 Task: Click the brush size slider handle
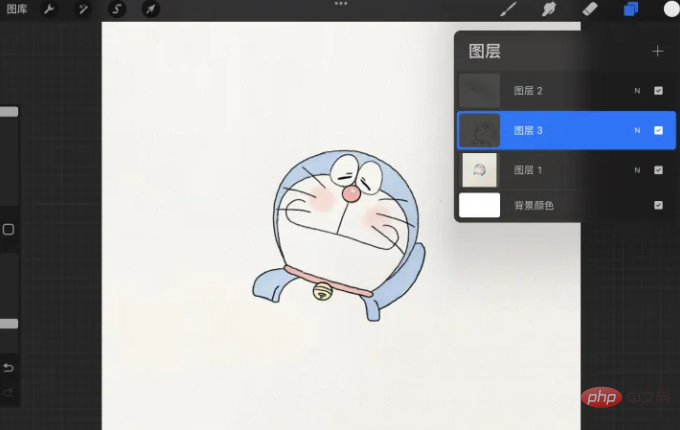(9, 112)
